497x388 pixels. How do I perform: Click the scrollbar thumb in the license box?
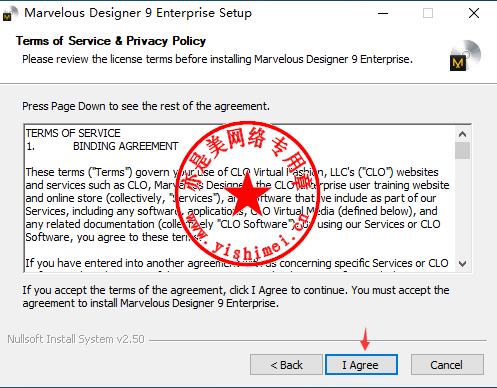coord(462,150)
